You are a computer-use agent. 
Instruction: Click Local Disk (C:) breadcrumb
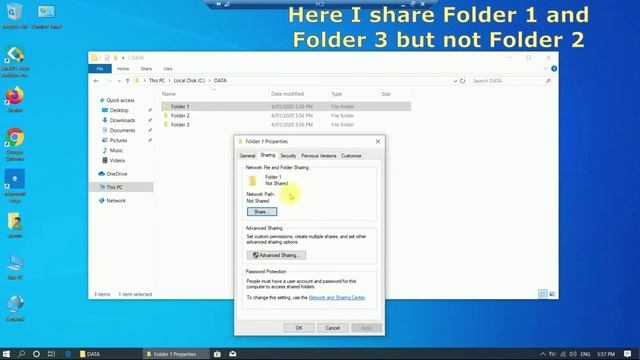click(x=189, y=81)
